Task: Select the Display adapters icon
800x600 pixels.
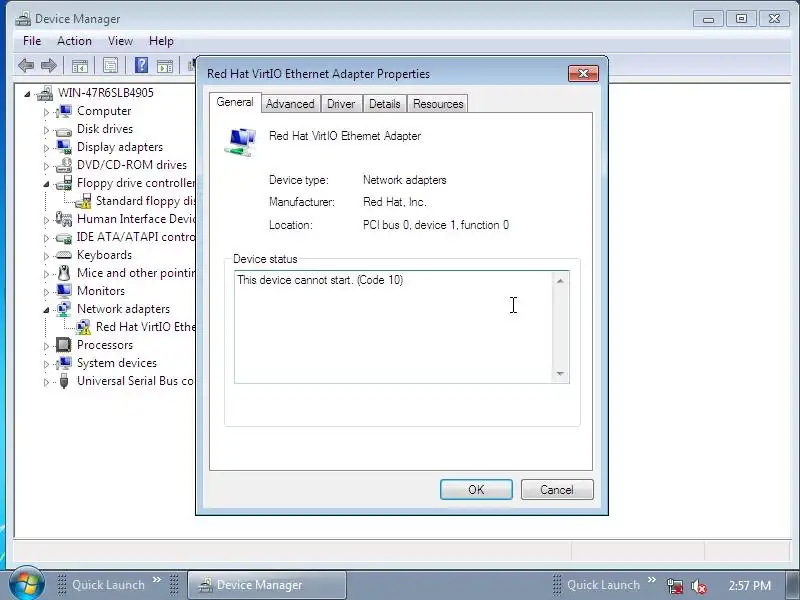Action: coord(64,147)
